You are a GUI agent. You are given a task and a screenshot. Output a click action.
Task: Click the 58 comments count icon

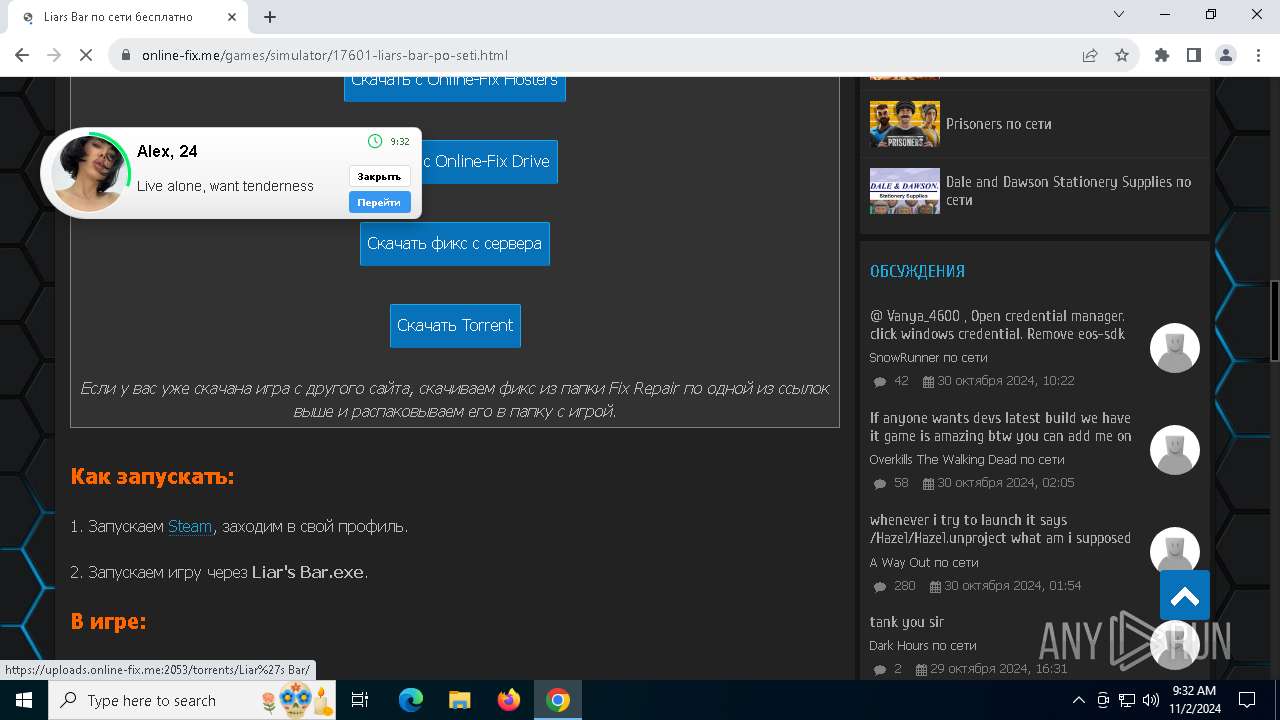point(880,483)
